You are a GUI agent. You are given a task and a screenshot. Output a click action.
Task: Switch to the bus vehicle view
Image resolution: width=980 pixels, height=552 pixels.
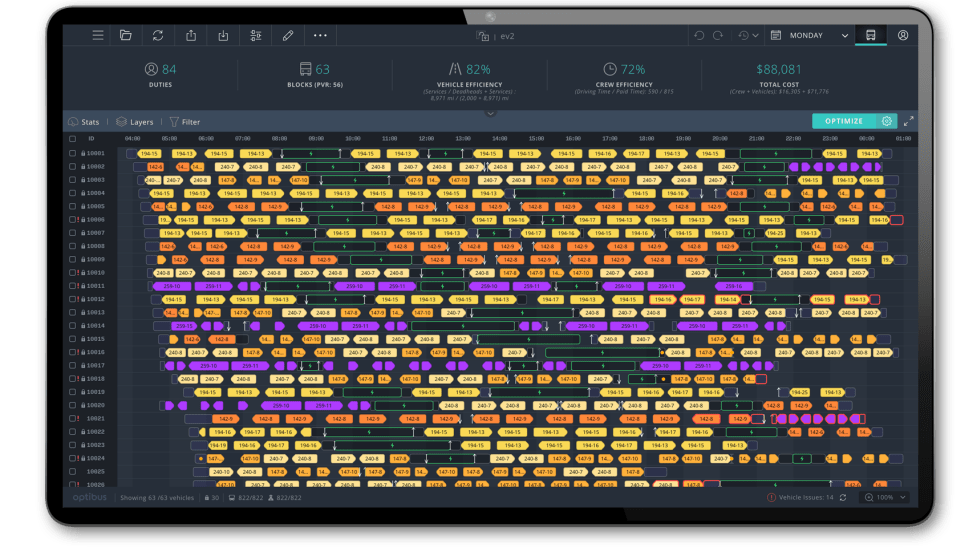coord(870,35)
